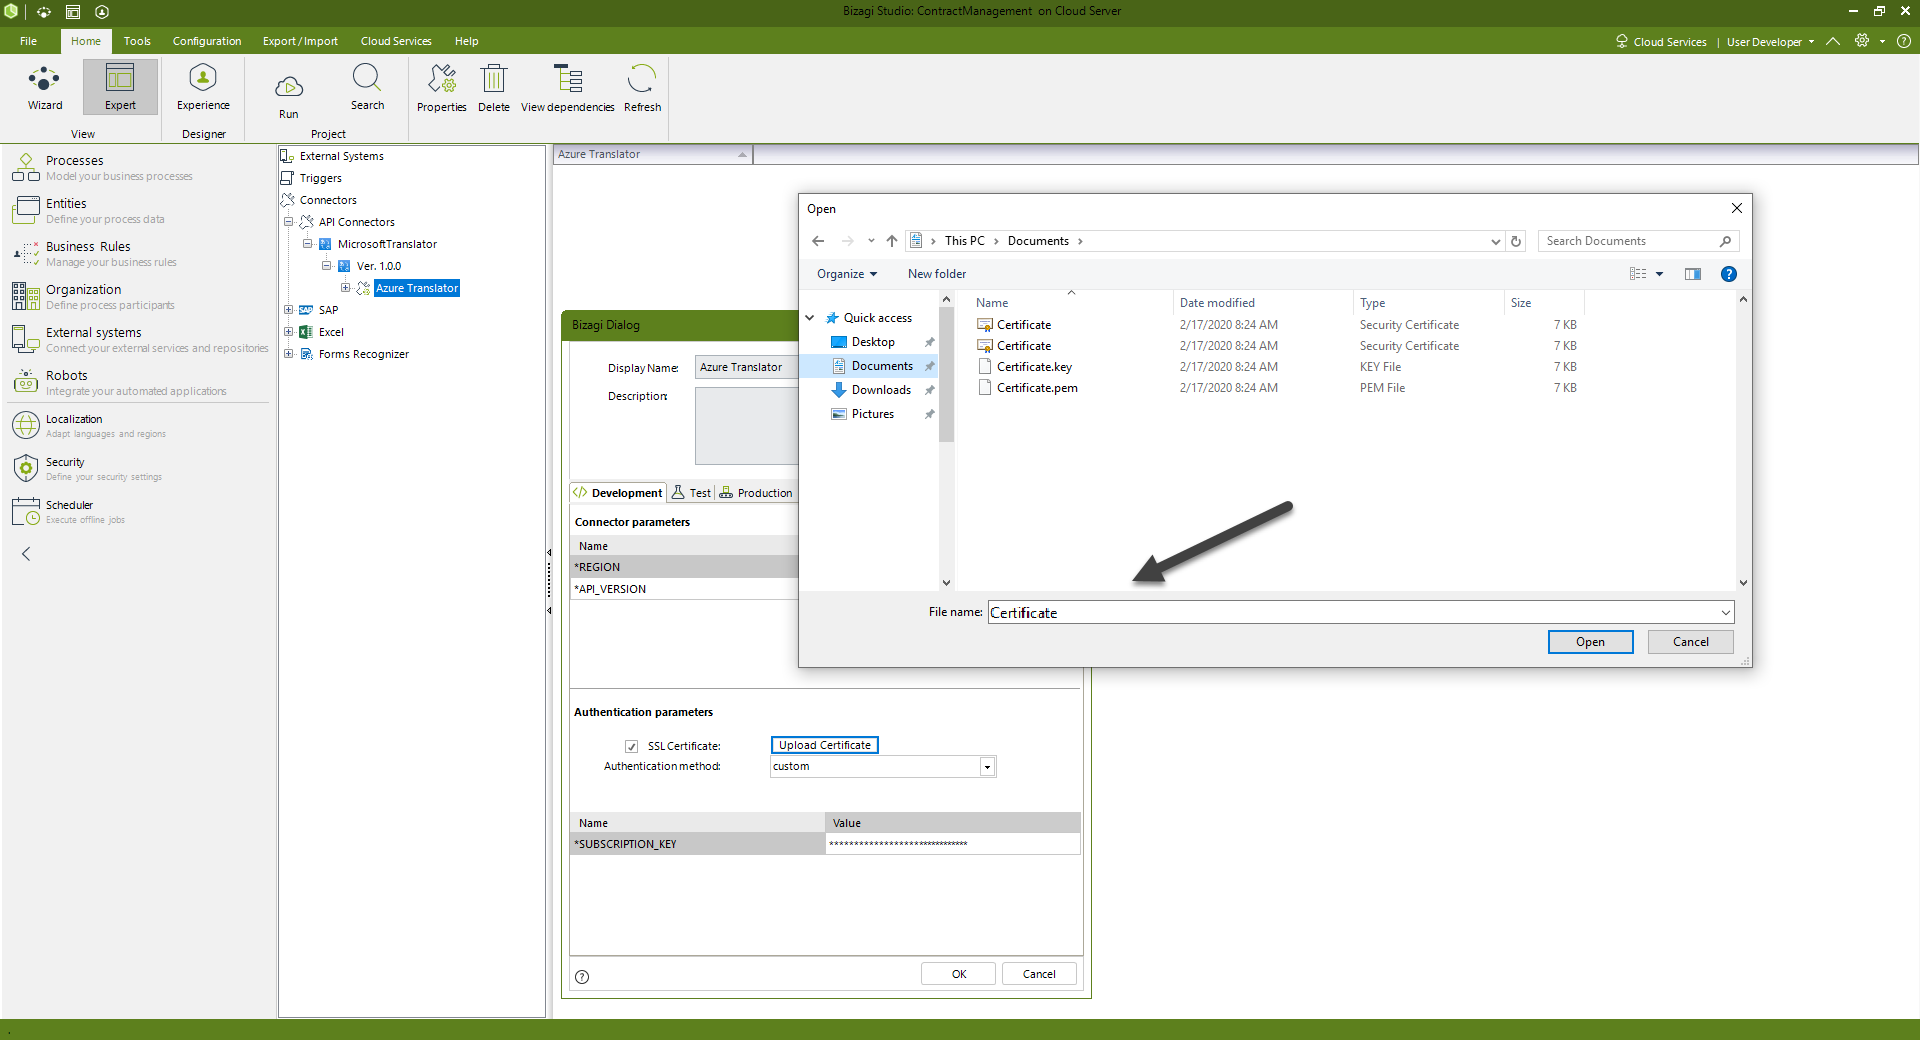Click the Search Documents field

(1638, 241)
